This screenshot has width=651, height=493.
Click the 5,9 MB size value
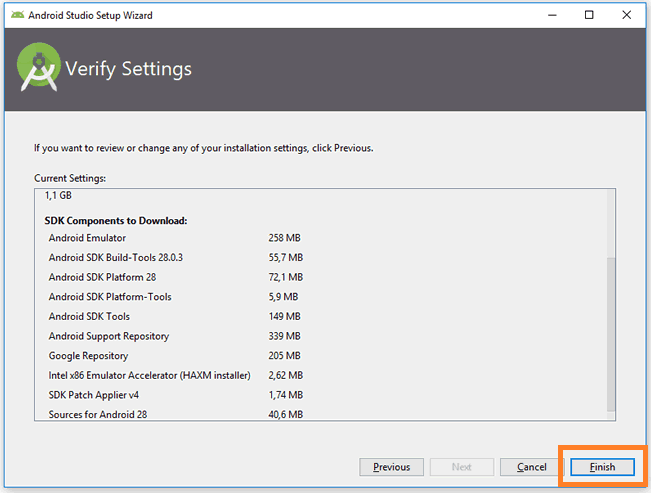283,297
